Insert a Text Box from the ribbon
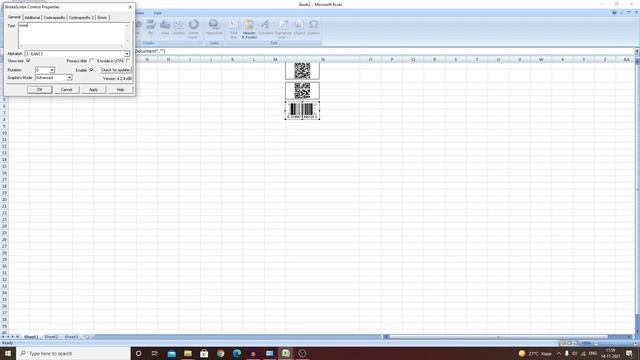Screen dimensions: 640x360 (233, 29)
